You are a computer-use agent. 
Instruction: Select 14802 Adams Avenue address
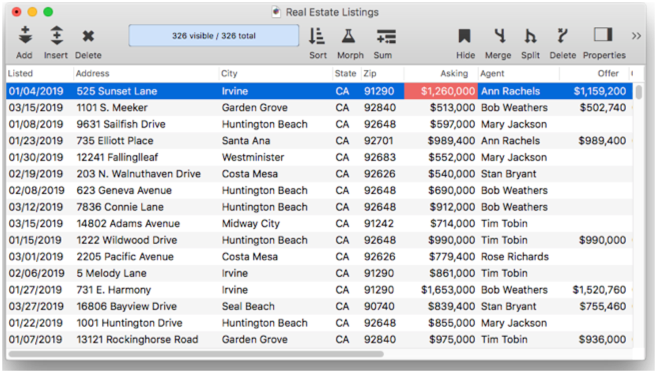click(x=128, y=224)
